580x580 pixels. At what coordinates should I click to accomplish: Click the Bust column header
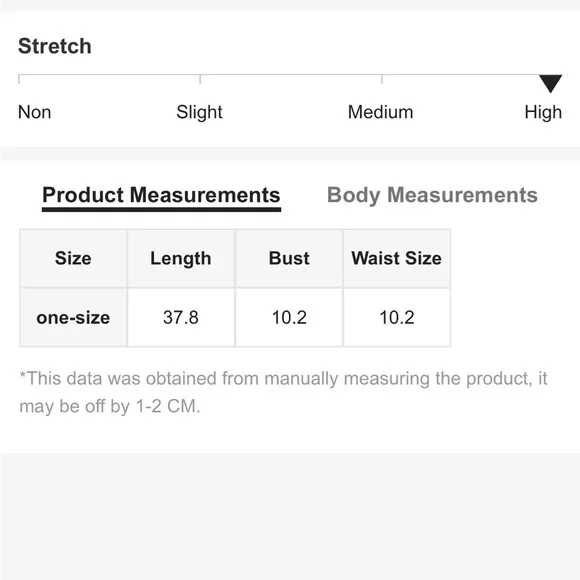[289, 258]
